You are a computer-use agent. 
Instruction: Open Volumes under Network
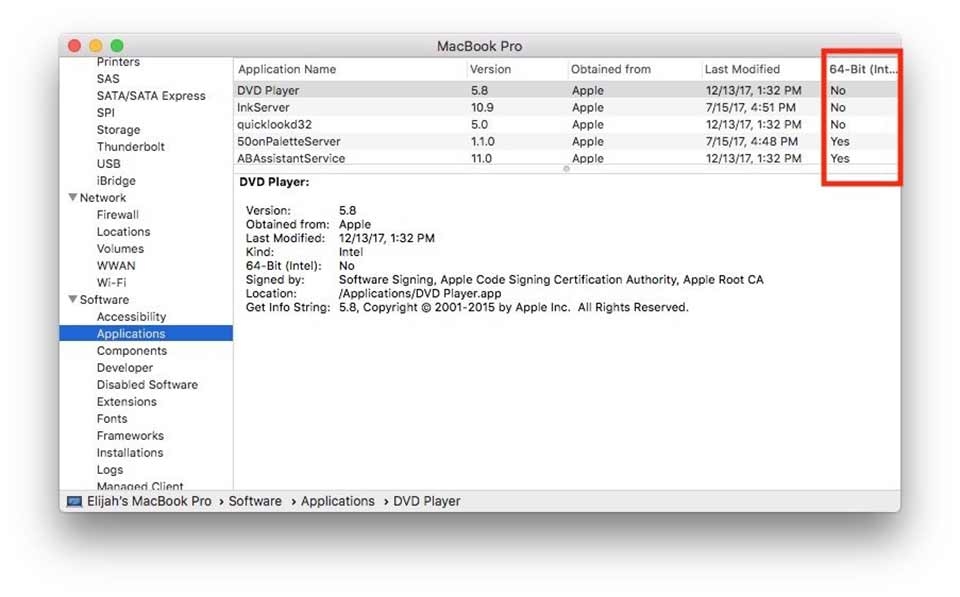click(120, 249)
